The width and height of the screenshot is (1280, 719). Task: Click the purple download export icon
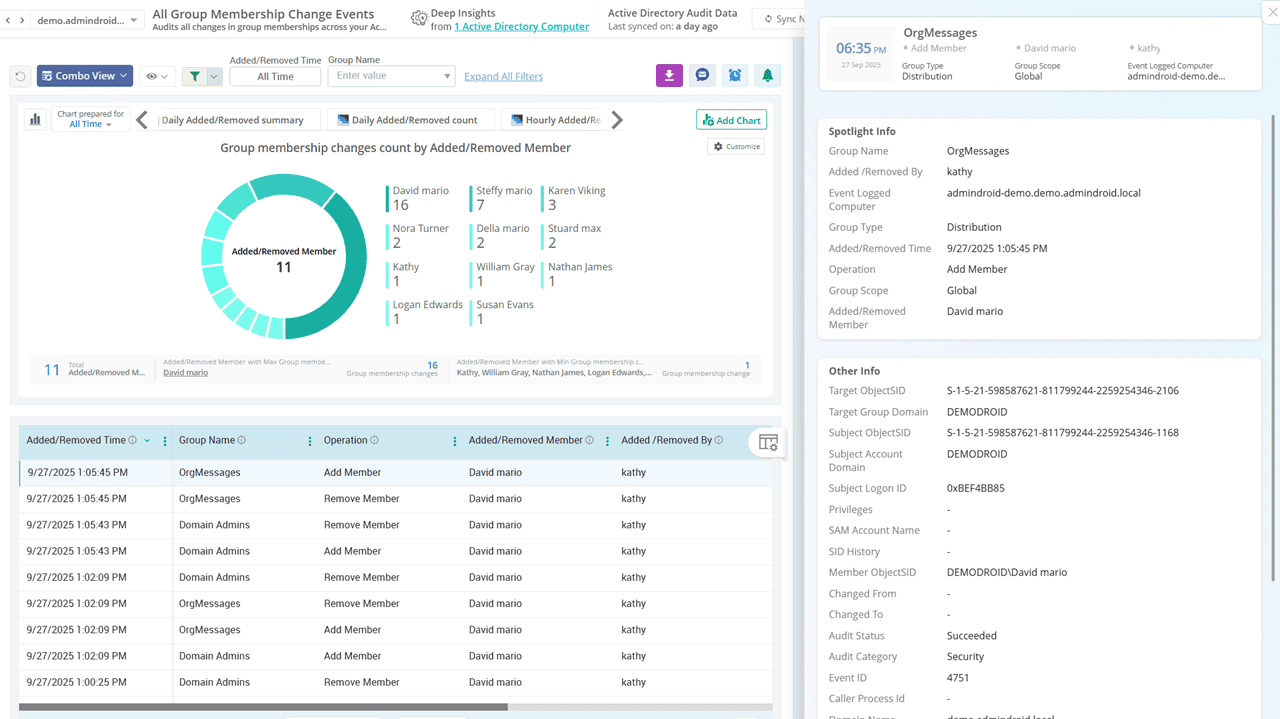click(x=669, y=76)
